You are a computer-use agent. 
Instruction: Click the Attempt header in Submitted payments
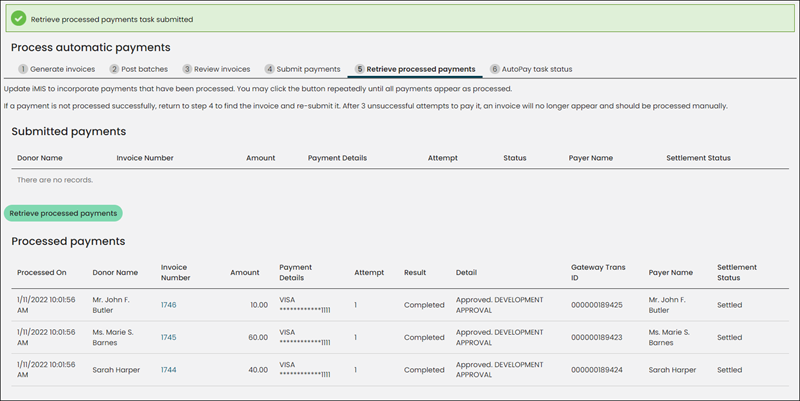click(x=443, y=158)
